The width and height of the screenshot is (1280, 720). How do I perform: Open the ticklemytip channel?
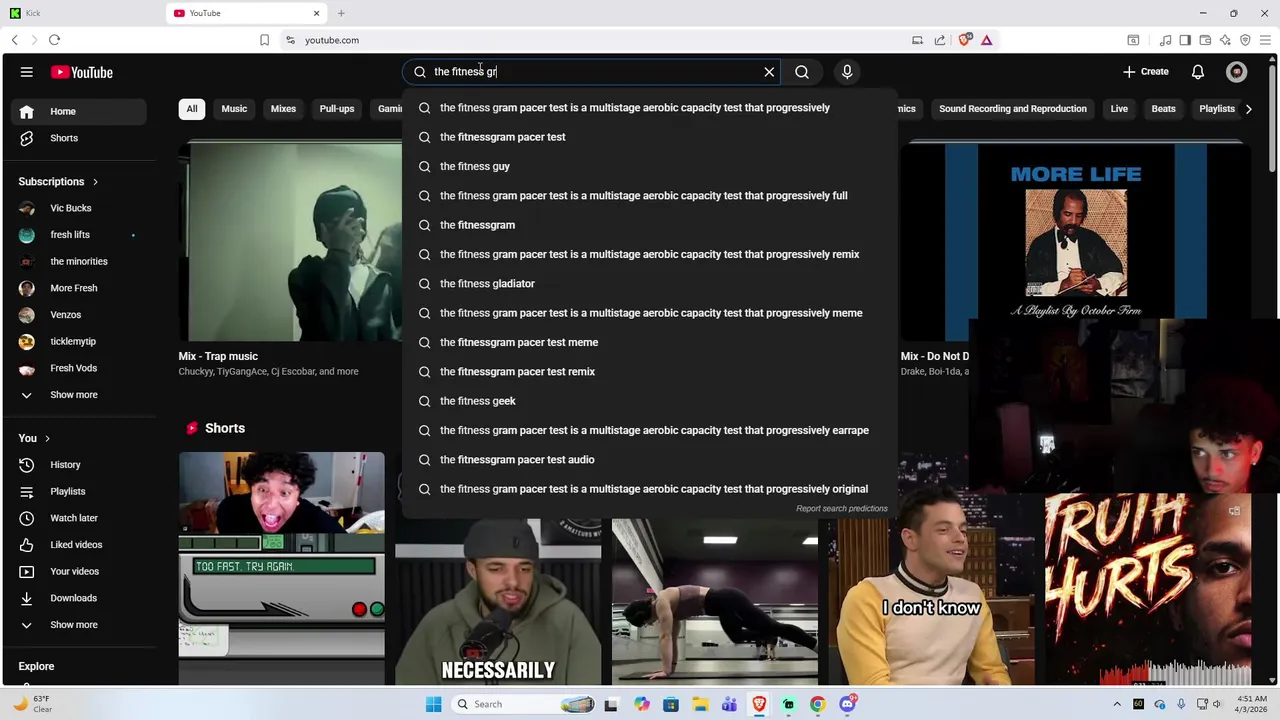[x=80, y=341]
